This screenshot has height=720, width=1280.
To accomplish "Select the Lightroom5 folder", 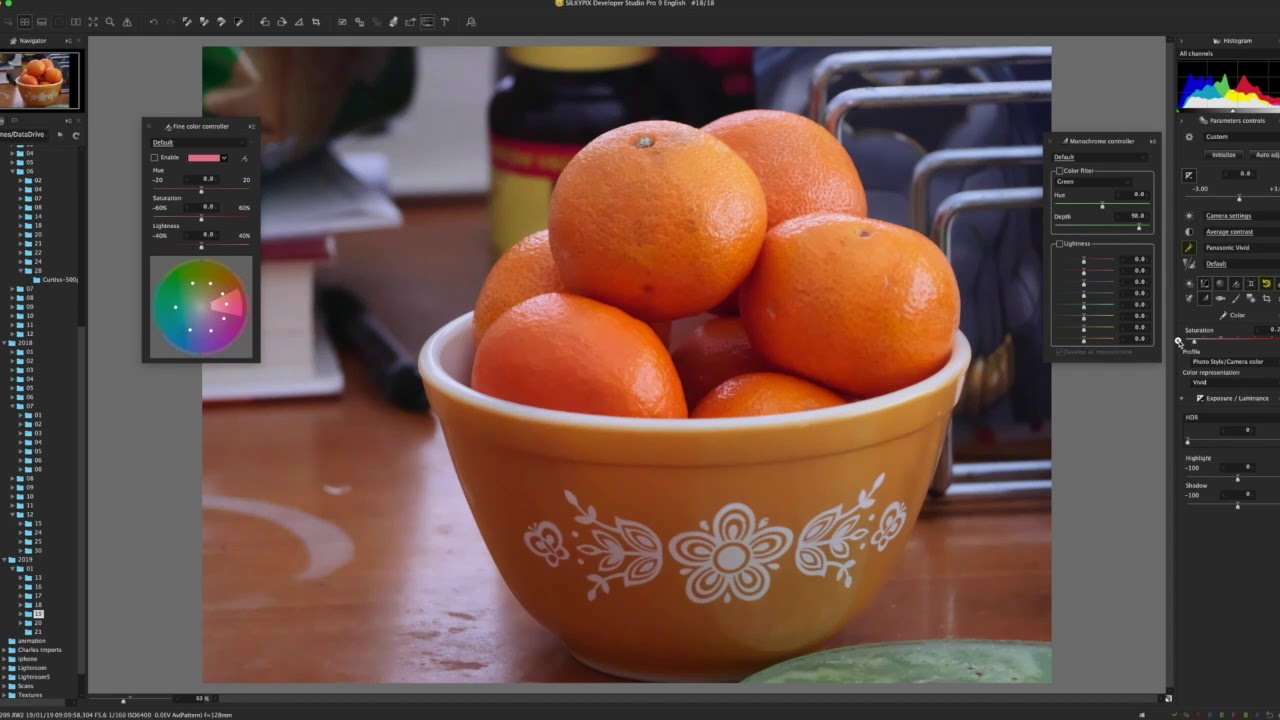I will [x=33, y=677].
